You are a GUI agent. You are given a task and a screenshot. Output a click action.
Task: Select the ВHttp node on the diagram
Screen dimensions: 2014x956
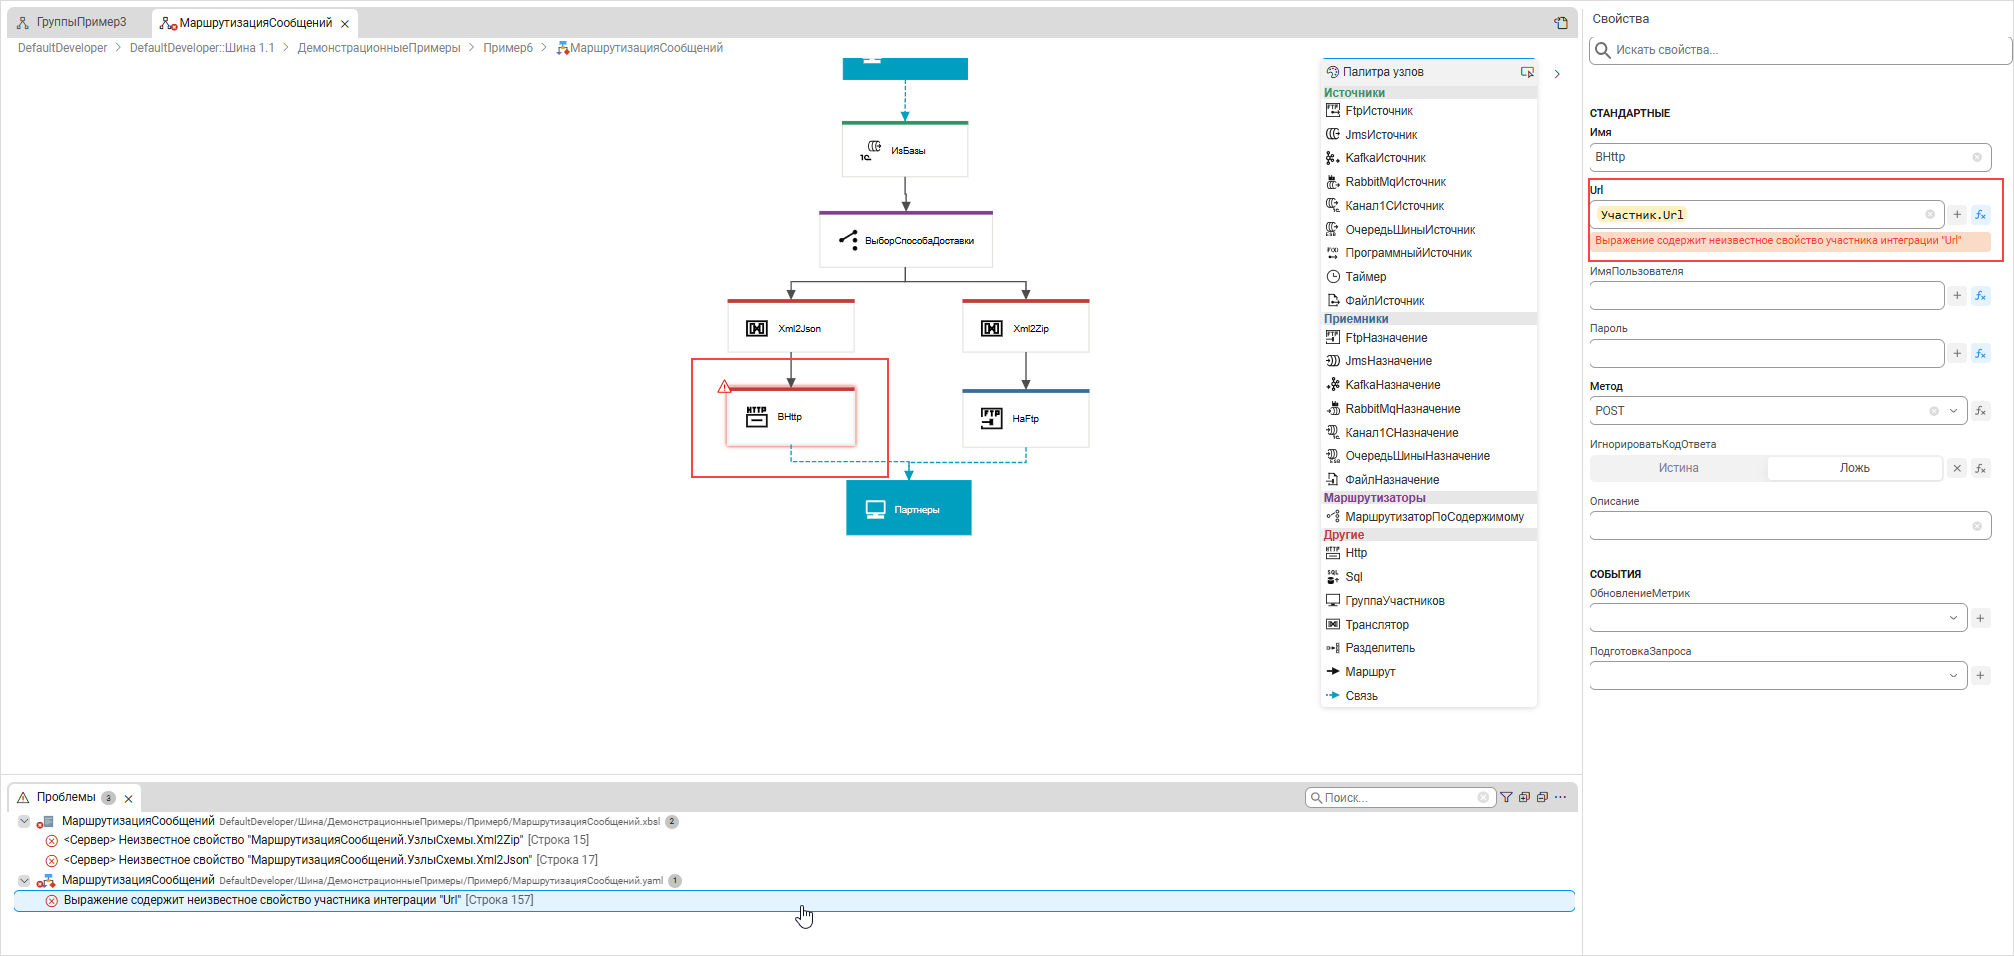tap(790, 417)
